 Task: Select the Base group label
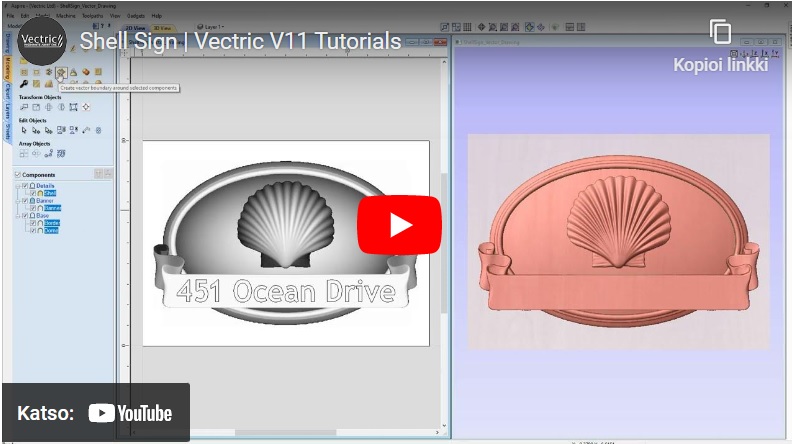(x=42, y=216)
